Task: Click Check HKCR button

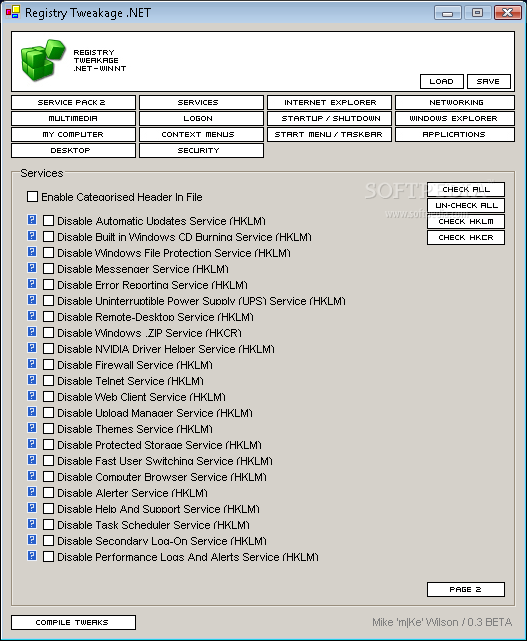Action: coord(466,237)
